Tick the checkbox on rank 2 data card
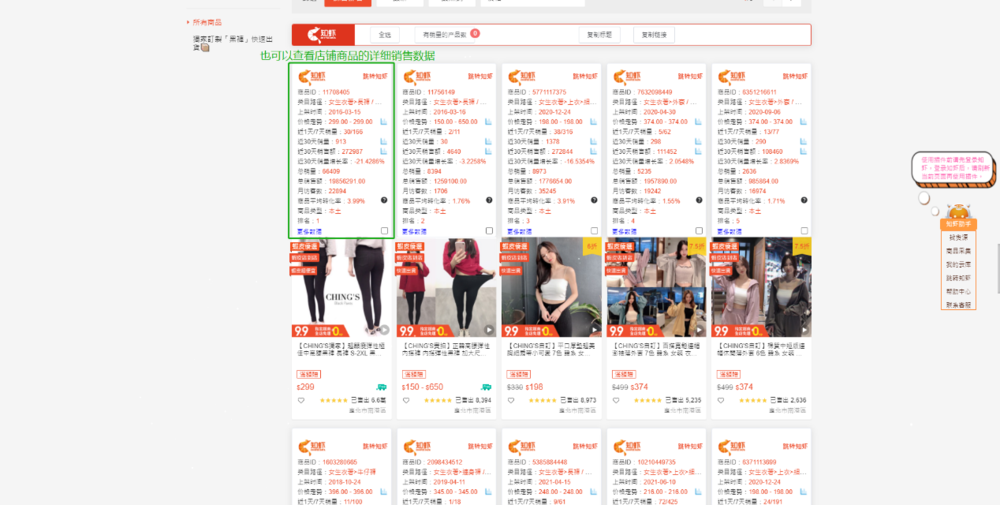The width and height of the screenshot is (1000, 505). point(489,231)
